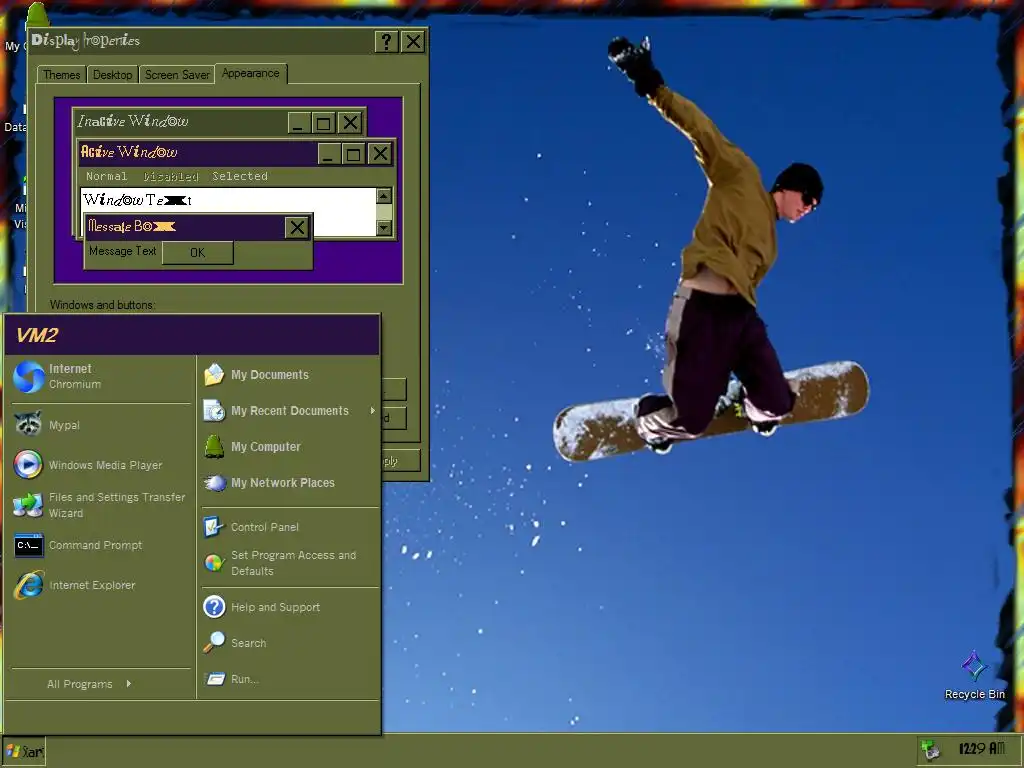The image size is (1024, 768).
Task: Click Selected in preview menu
Action: pyautogui.click(x=240, y=176)
